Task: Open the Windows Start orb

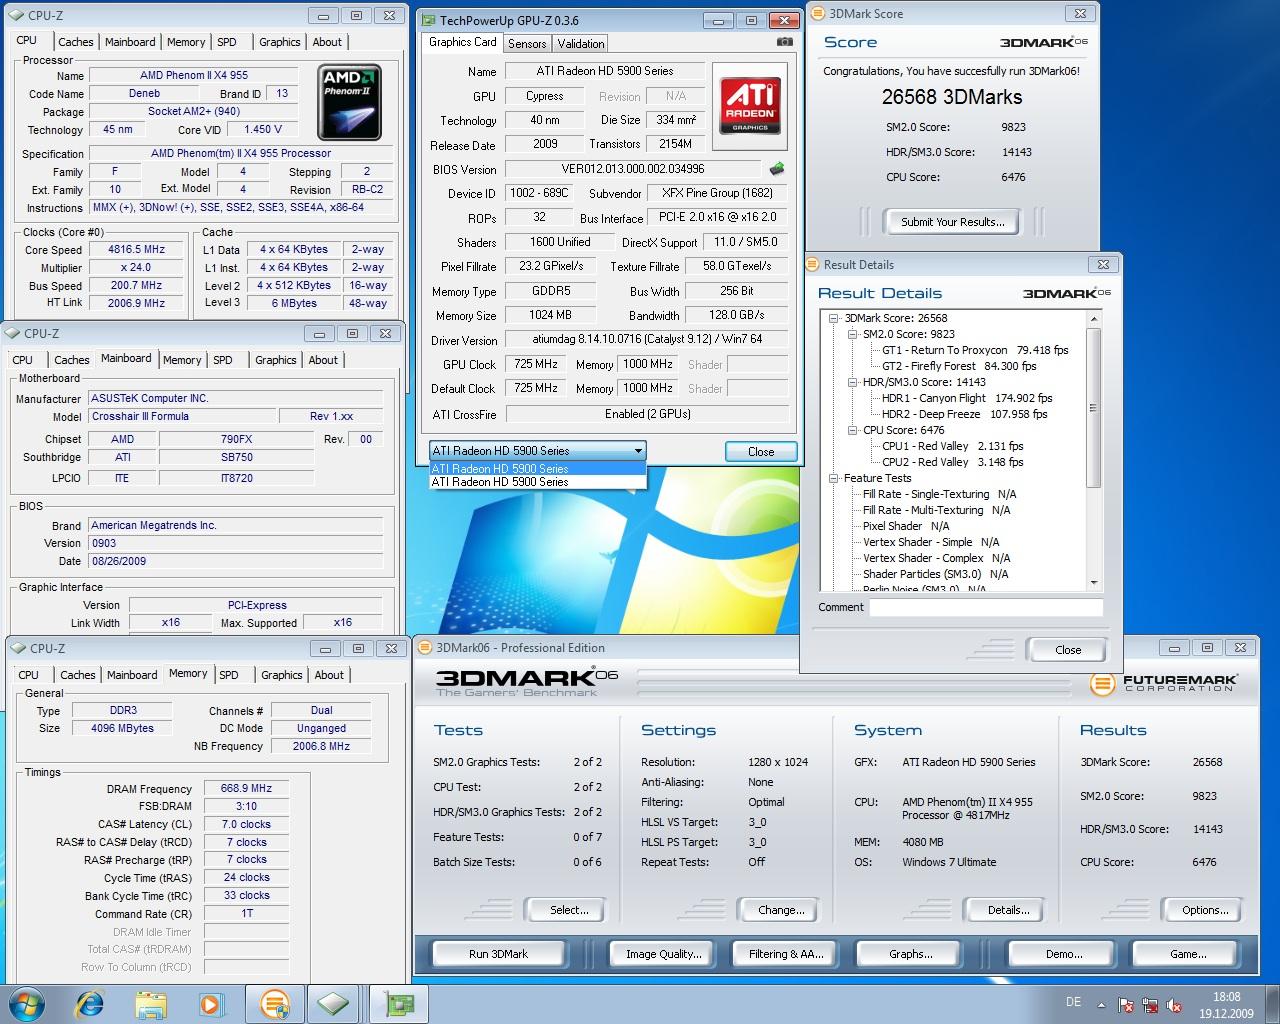Action: coord(27,1003)
